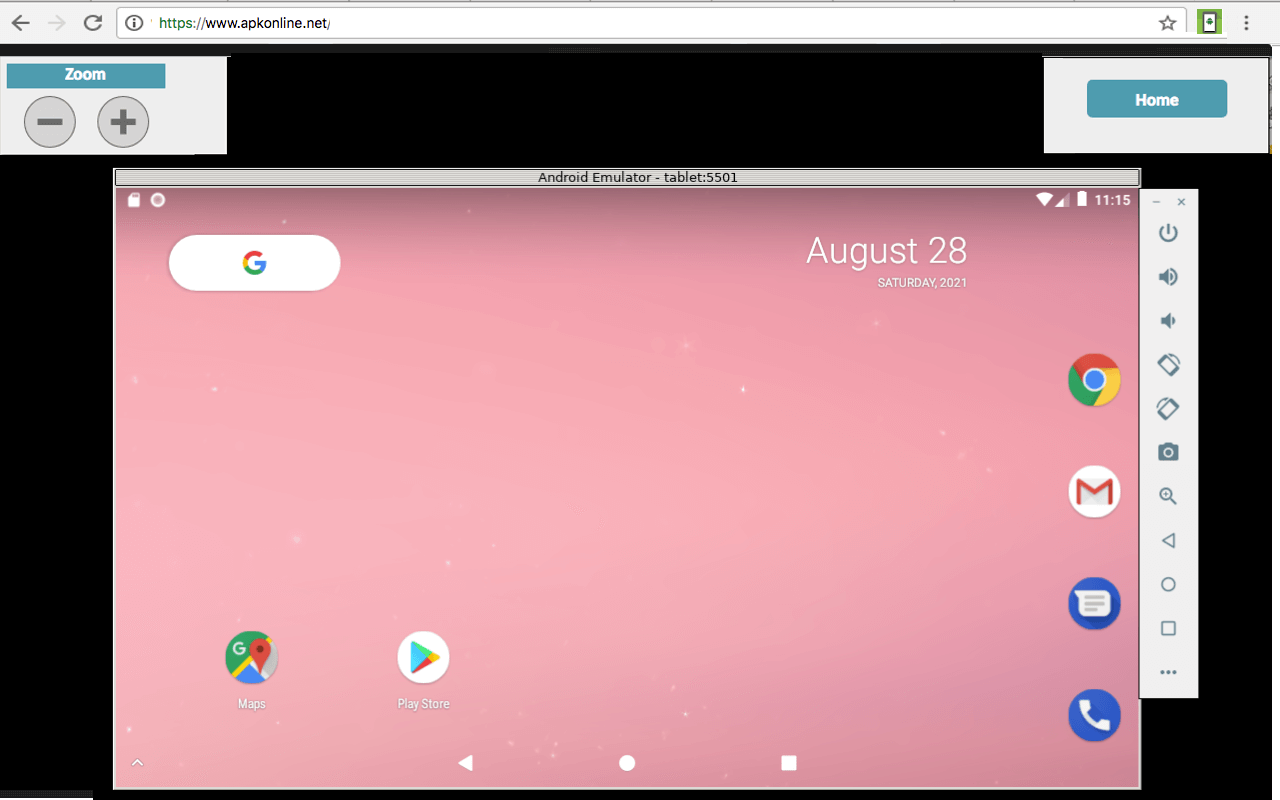Tap the 11:15 clock in status bar
The height and width of the screenshot is (800, 1280).
pos(1112,200)
